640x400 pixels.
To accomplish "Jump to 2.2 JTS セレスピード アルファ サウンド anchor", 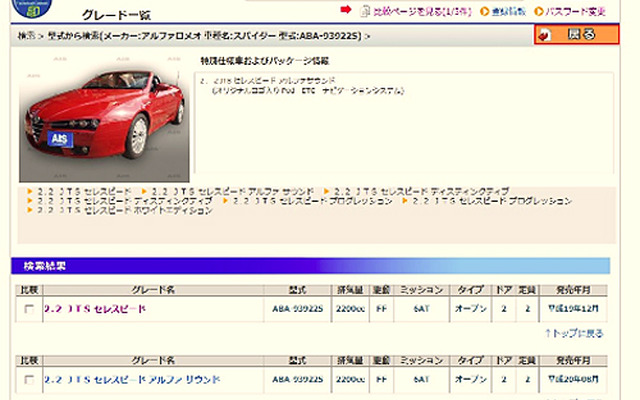I will 233,191.
